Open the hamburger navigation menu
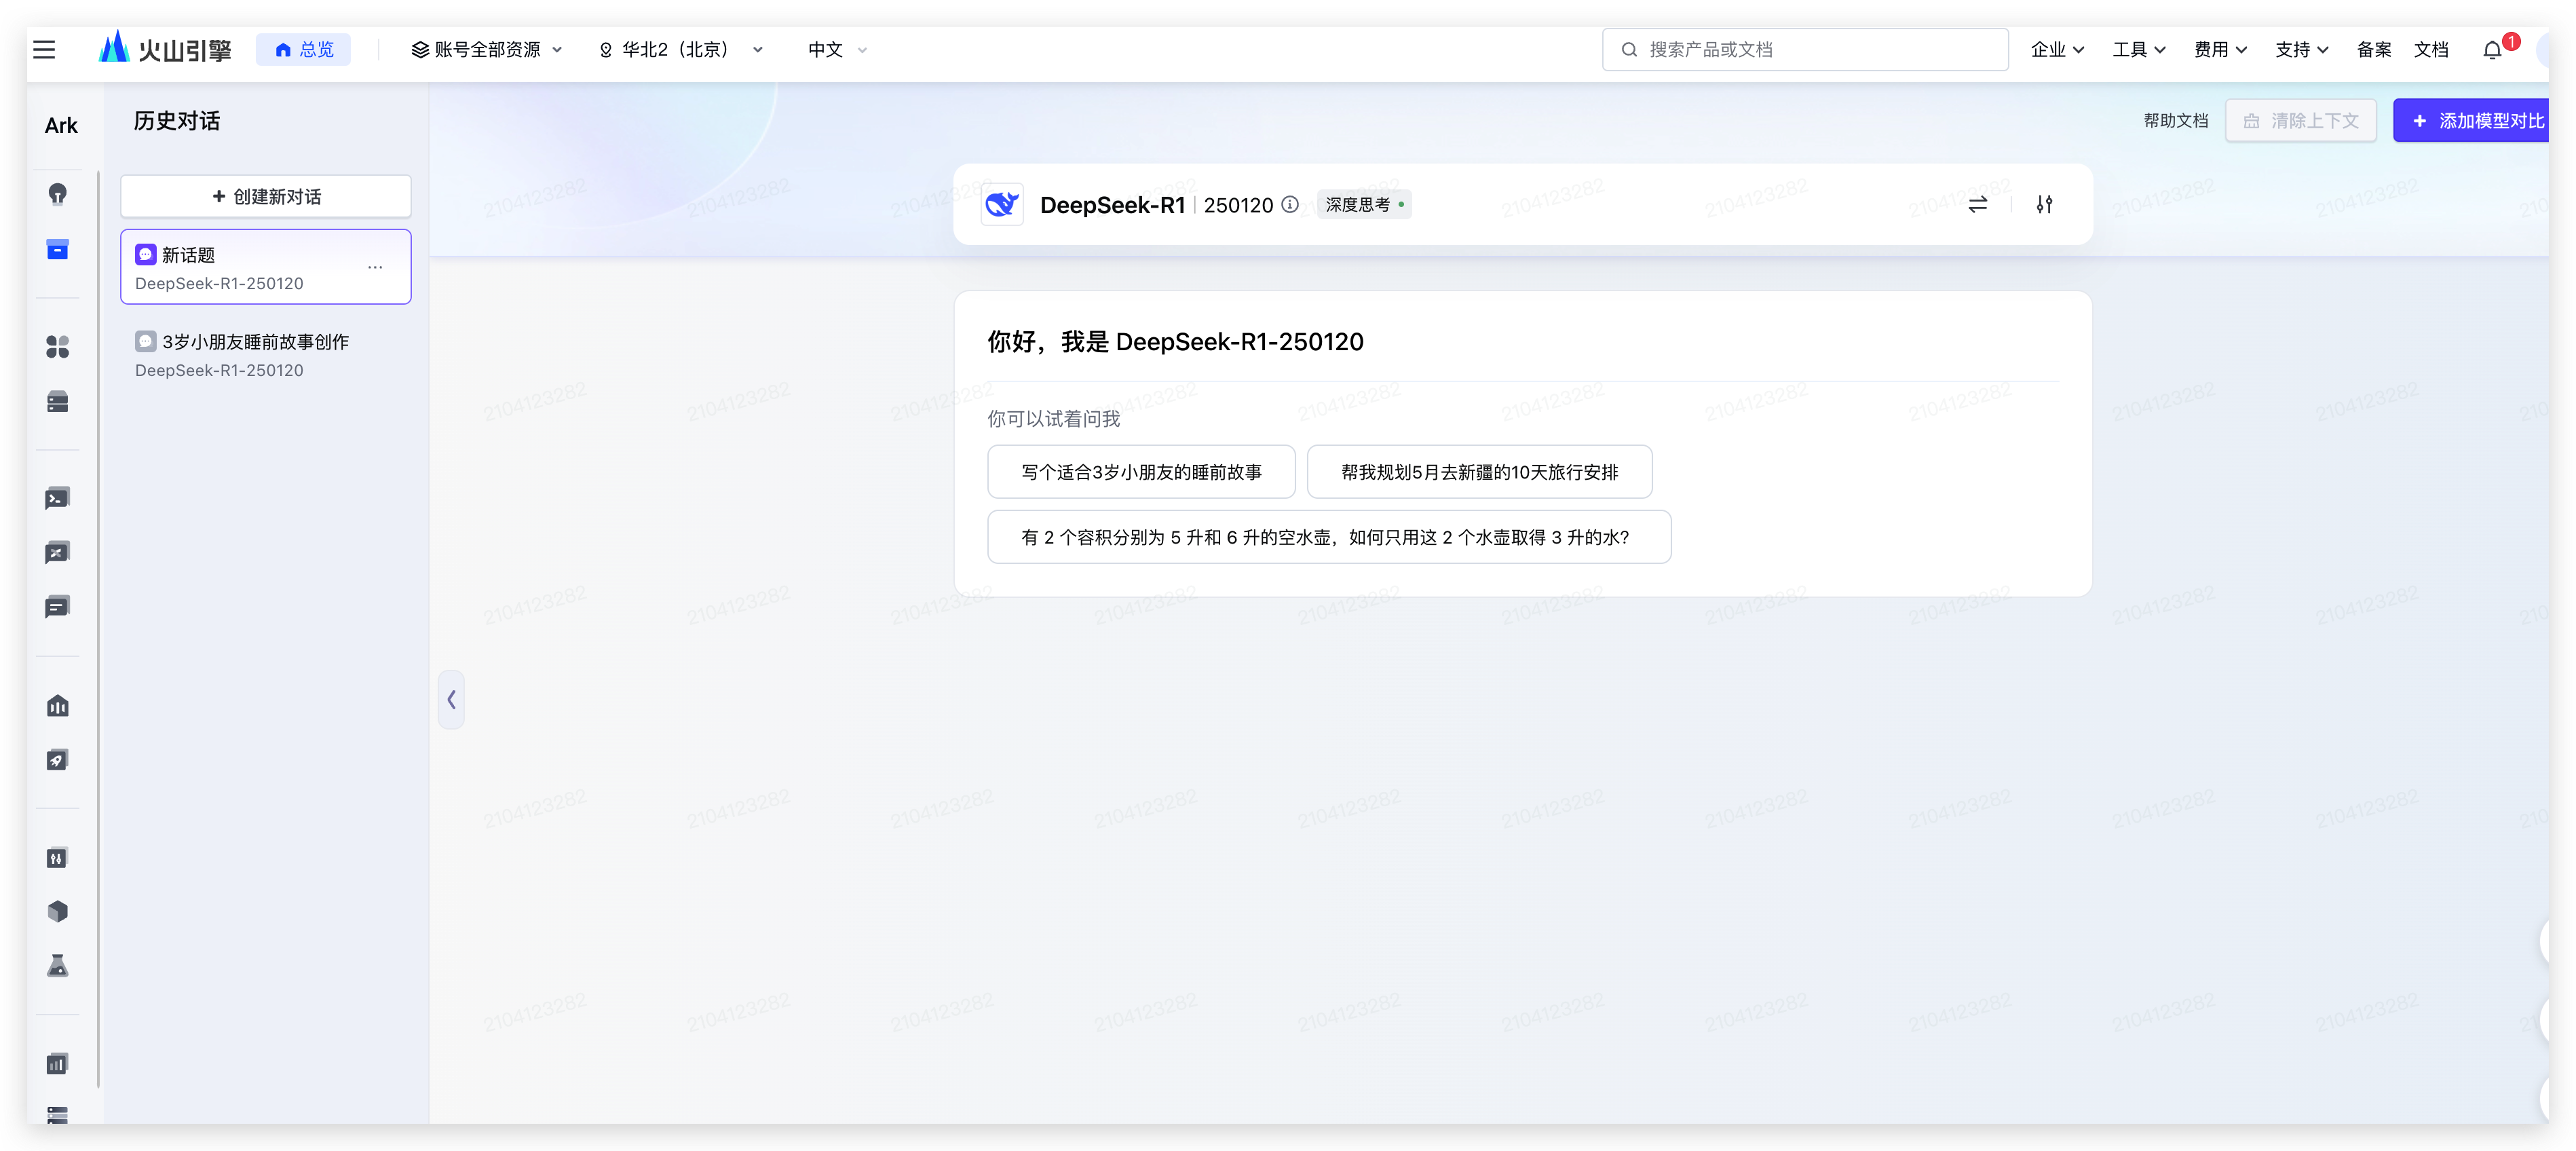2576x1151 pixels. pos(44,49)
